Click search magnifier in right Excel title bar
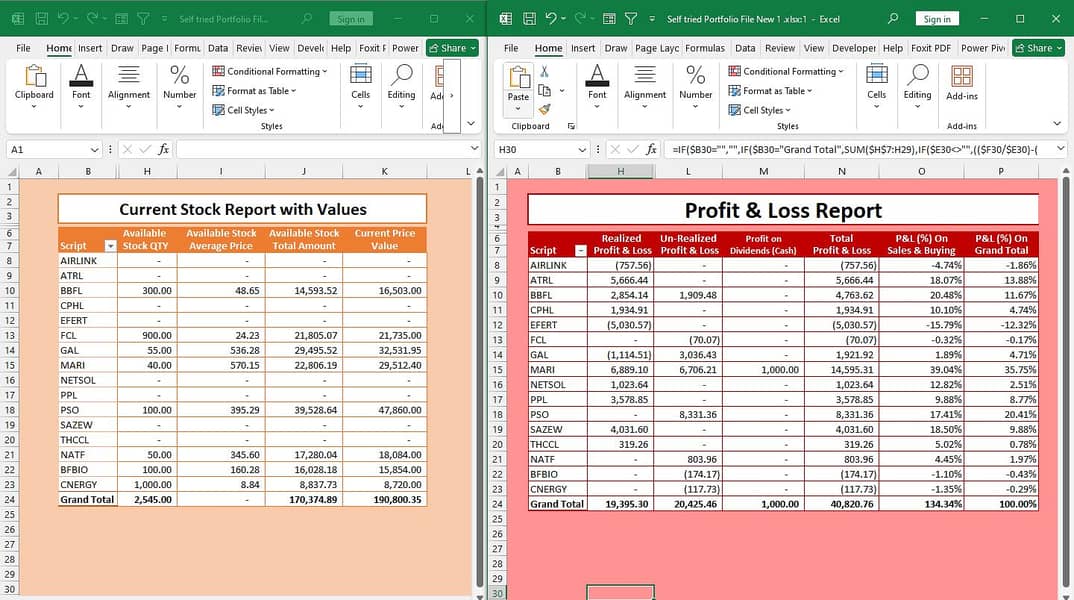This screenshot has height=600, width=1074. point(892,19)
